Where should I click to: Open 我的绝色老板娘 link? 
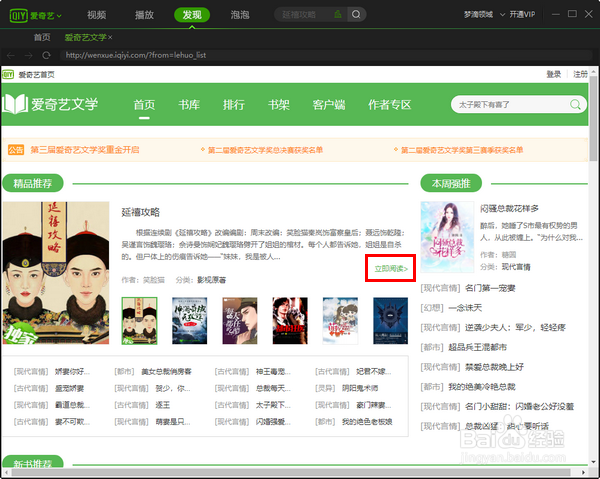(367, 422)
